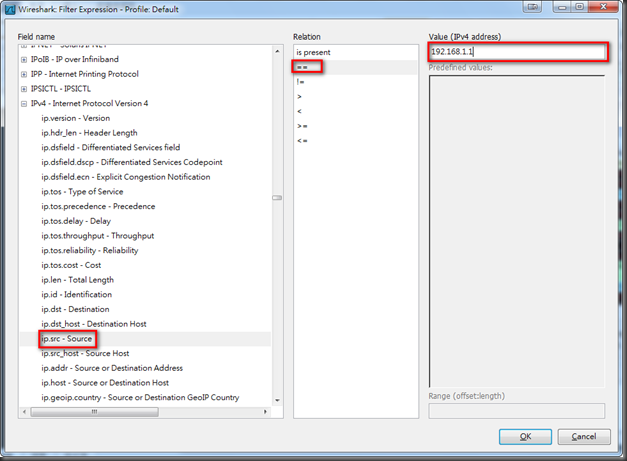This screenshot has width=627, height=461.
Task: Close the Filter Expression dialog window
Action: click(x=604, y=7)
